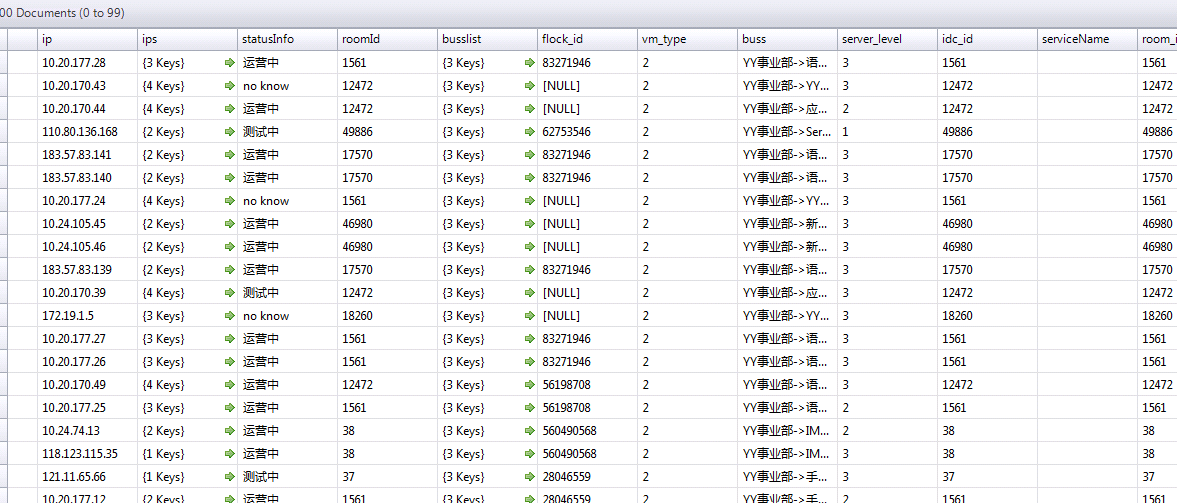Expand ips keys arrow for 110.80.136.168

(x=230, y=132)
